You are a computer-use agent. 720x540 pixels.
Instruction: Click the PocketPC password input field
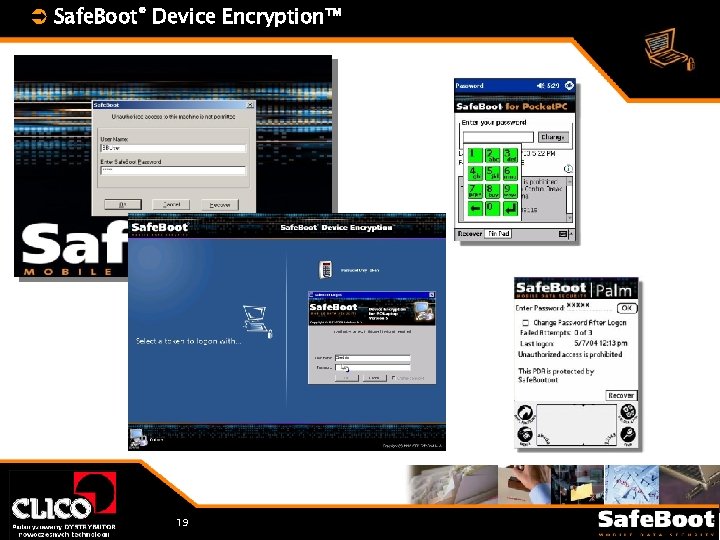[498, 137]
